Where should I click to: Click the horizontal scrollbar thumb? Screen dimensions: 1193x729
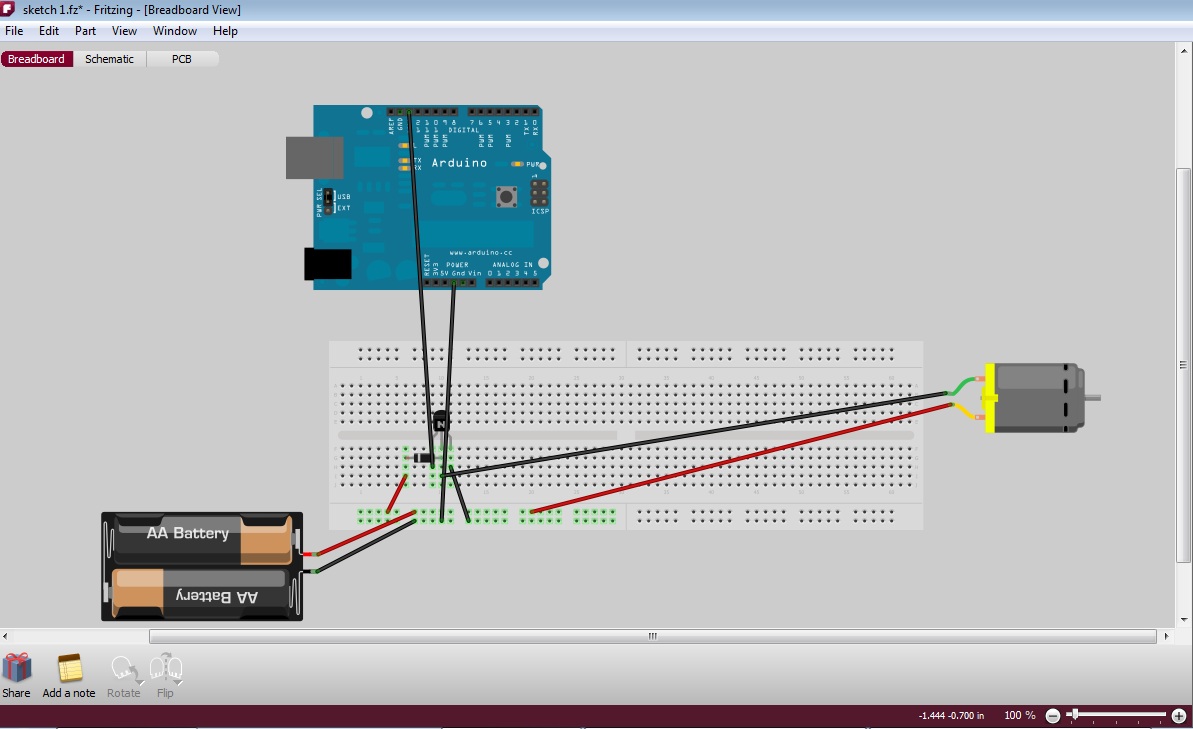click(x=651, y=636)
